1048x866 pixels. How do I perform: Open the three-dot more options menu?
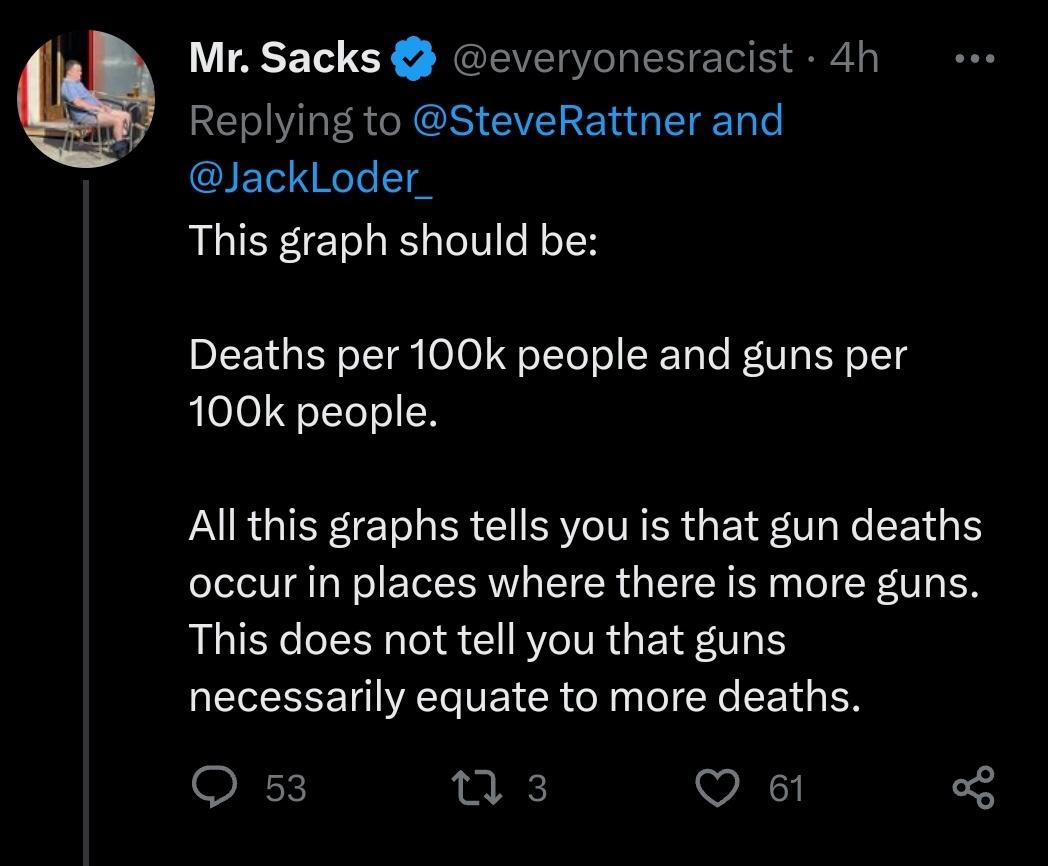point(971,59)
